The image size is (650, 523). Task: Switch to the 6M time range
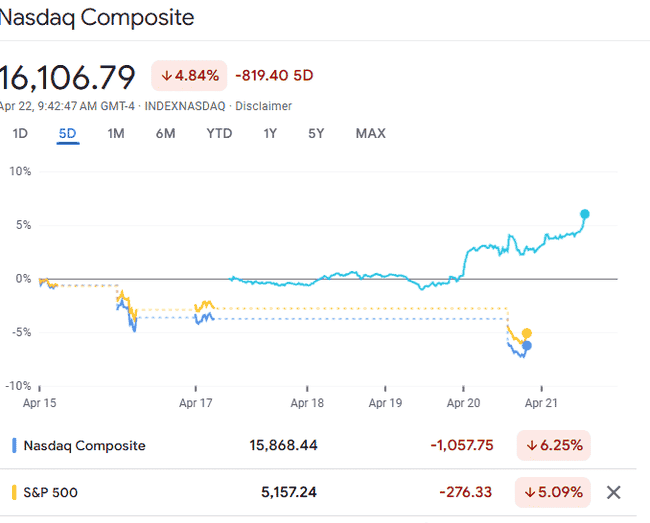pyautogui.click(x=165, y=134)
